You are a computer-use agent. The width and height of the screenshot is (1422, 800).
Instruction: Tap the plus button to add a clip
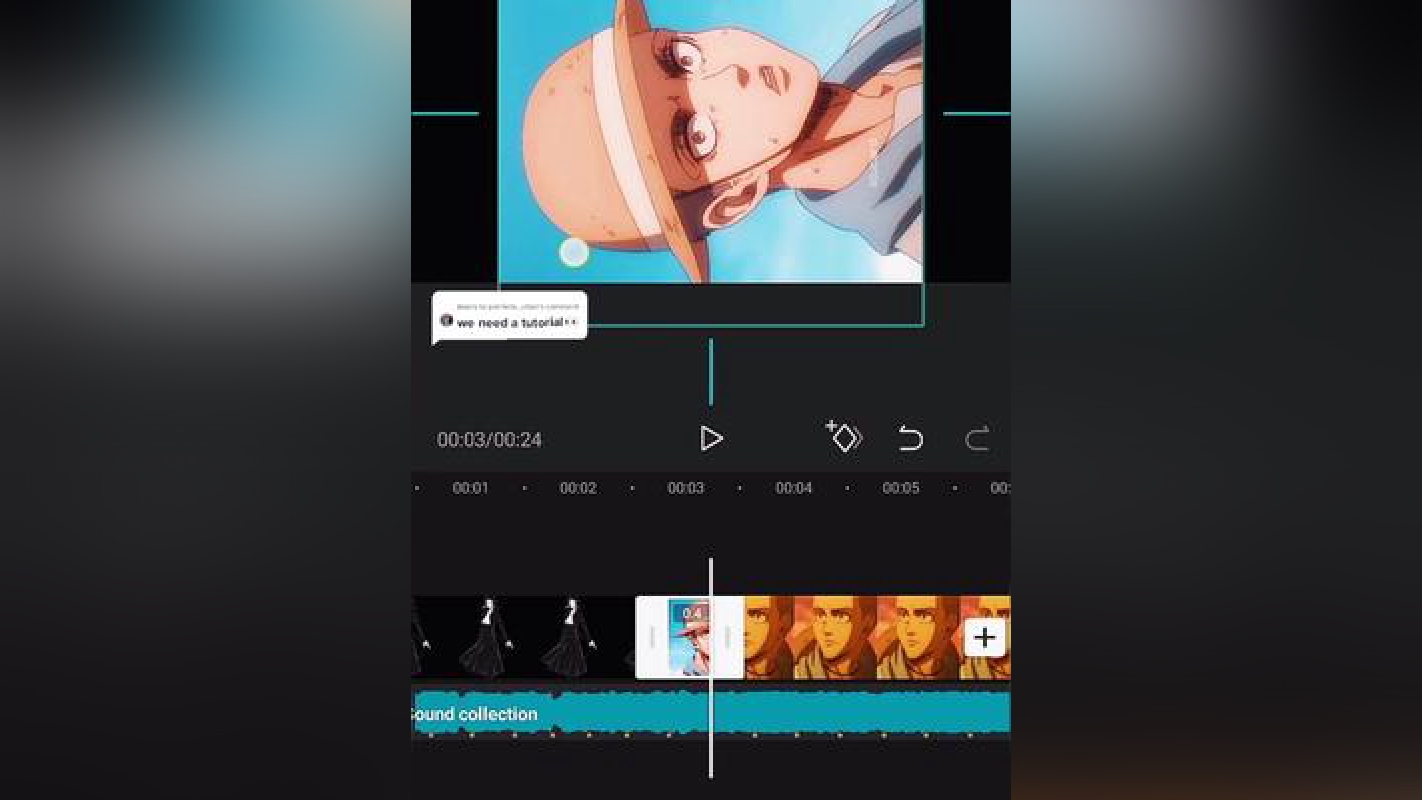pos(985,637)
